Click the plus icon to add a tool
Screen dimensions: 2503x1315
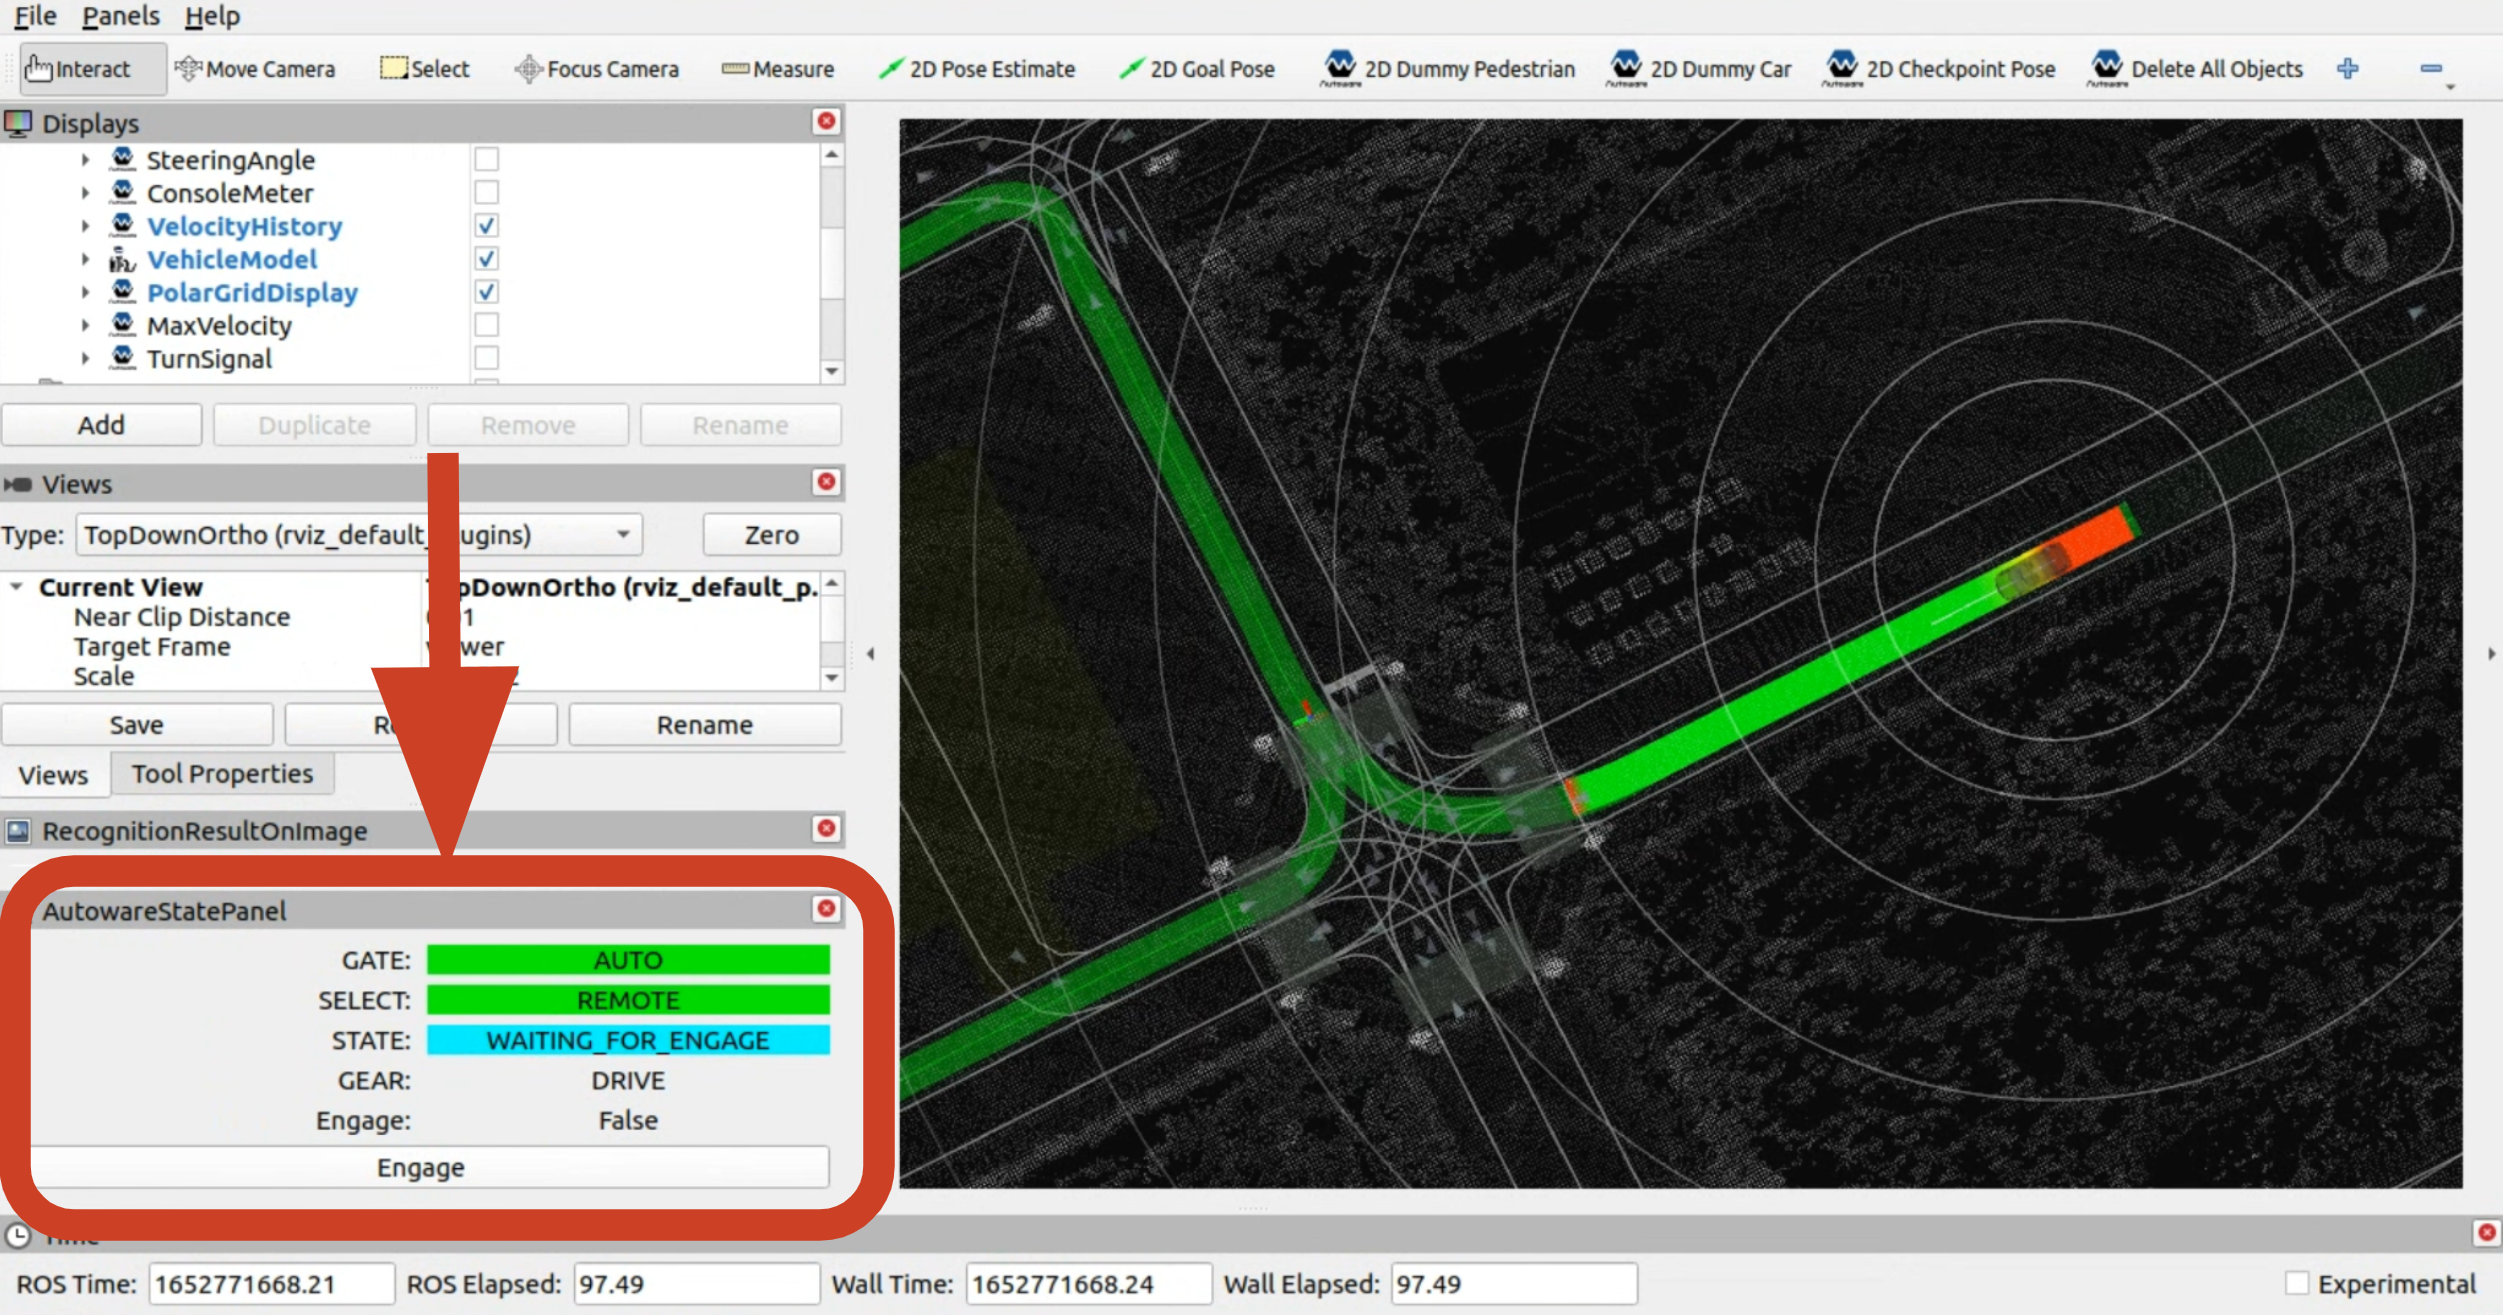coord(2347,69)
